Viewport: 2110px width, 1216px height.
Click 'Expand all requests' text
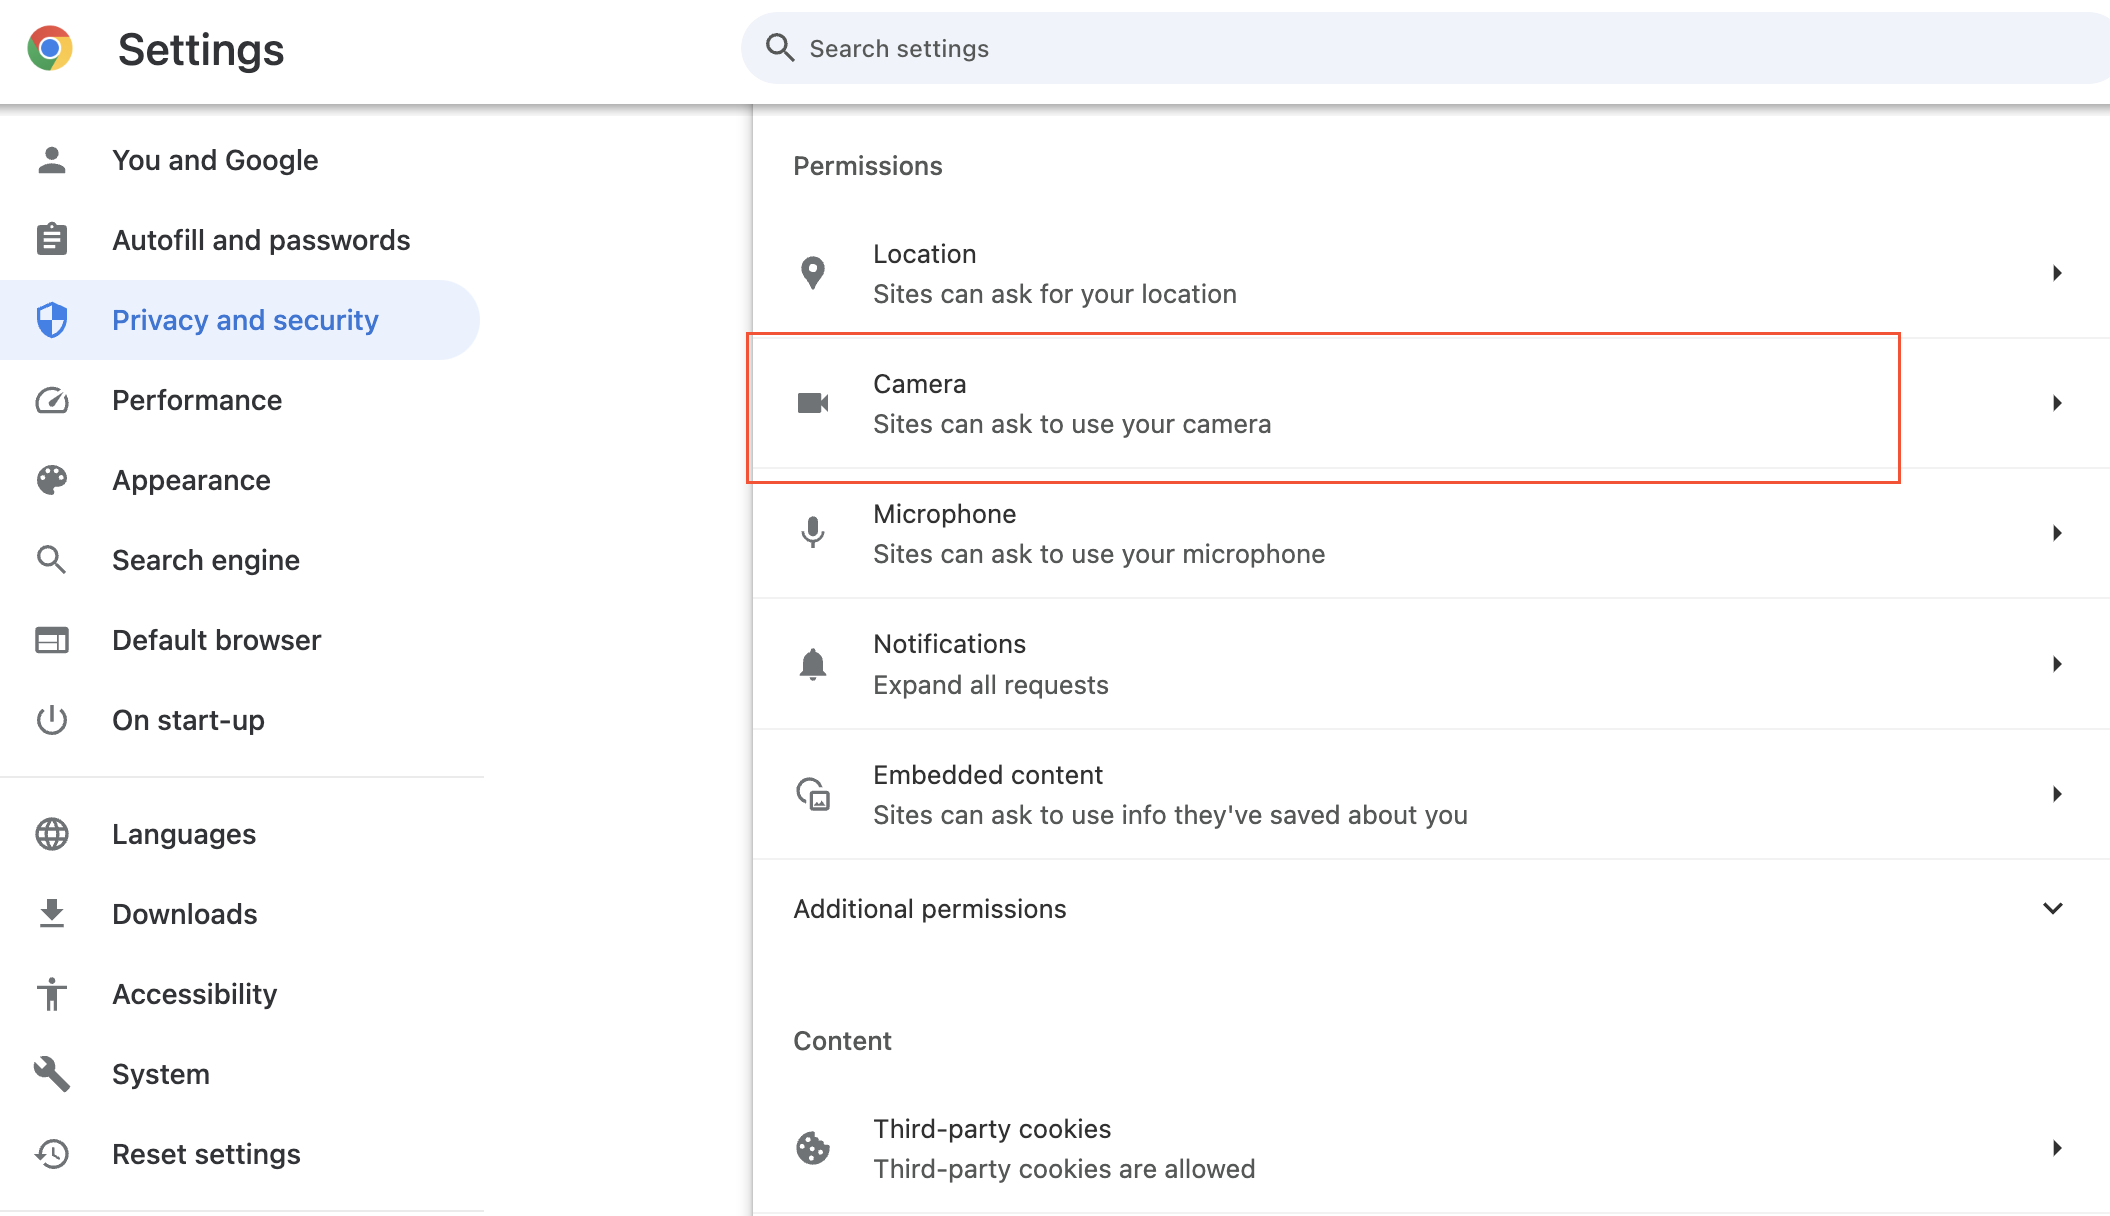click(990, 685)
